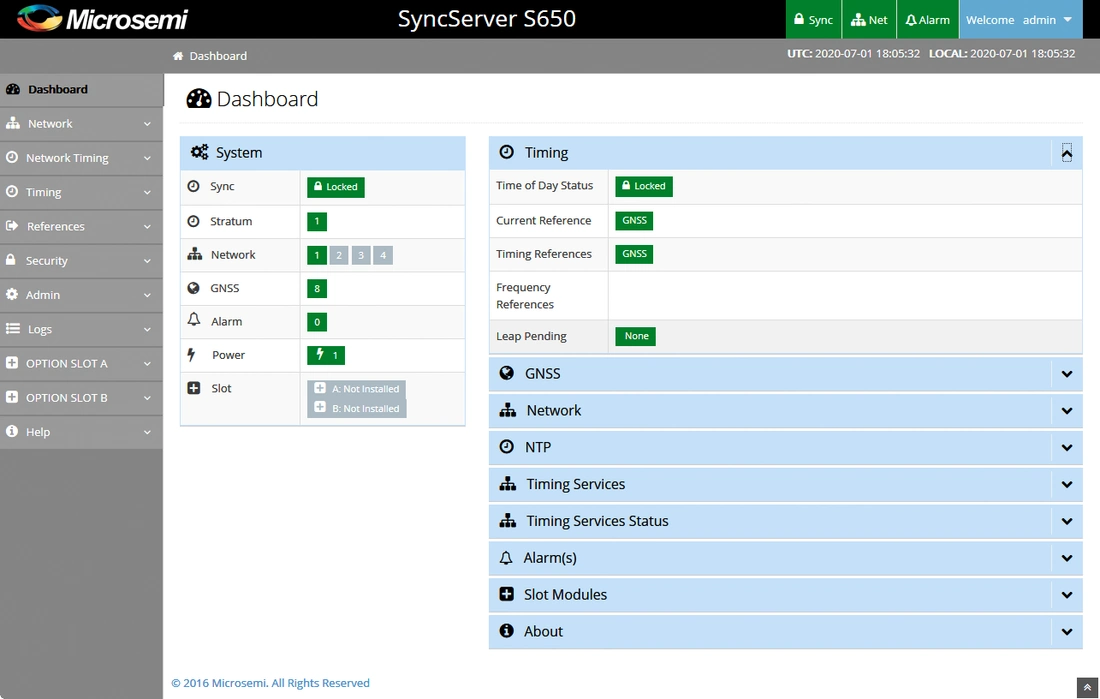This screenshot has height=699, width=1100.
Task: Click the Current Reference GNSS badge
Action: [634, 220]
